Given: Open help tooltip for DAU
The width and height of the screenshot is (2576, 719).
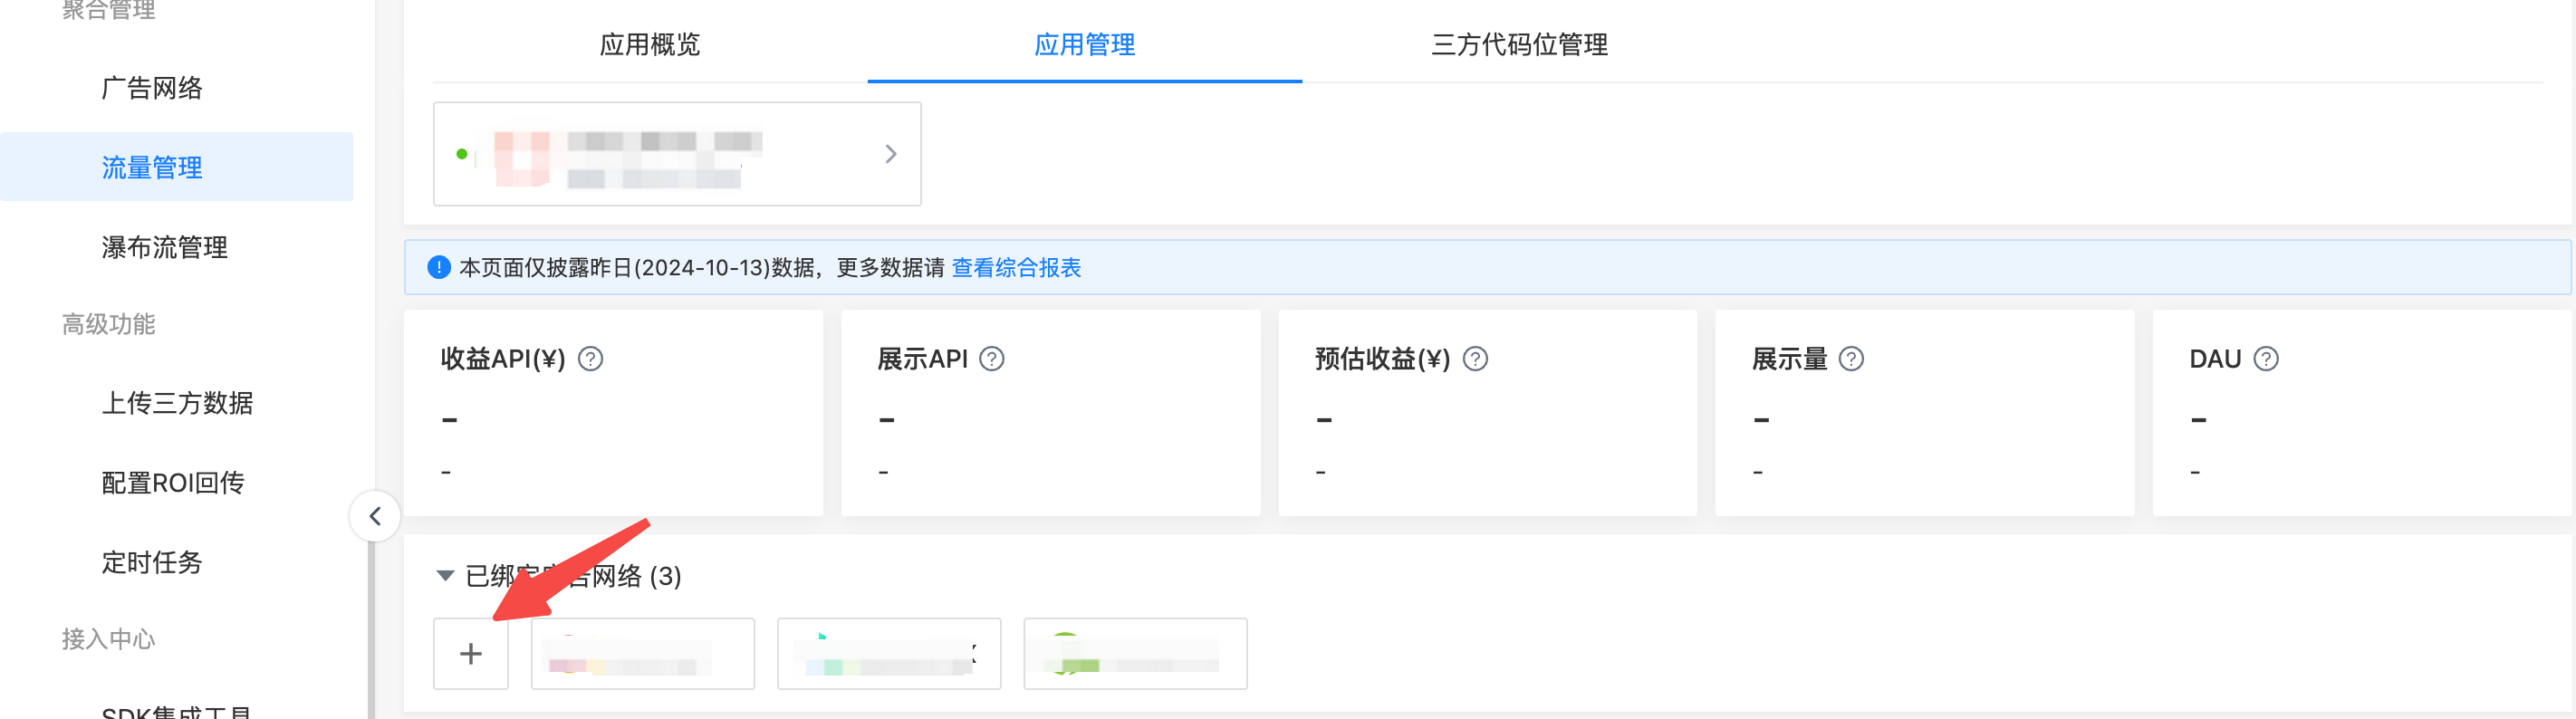Looking at the screenshot, I should (2266, 359).
